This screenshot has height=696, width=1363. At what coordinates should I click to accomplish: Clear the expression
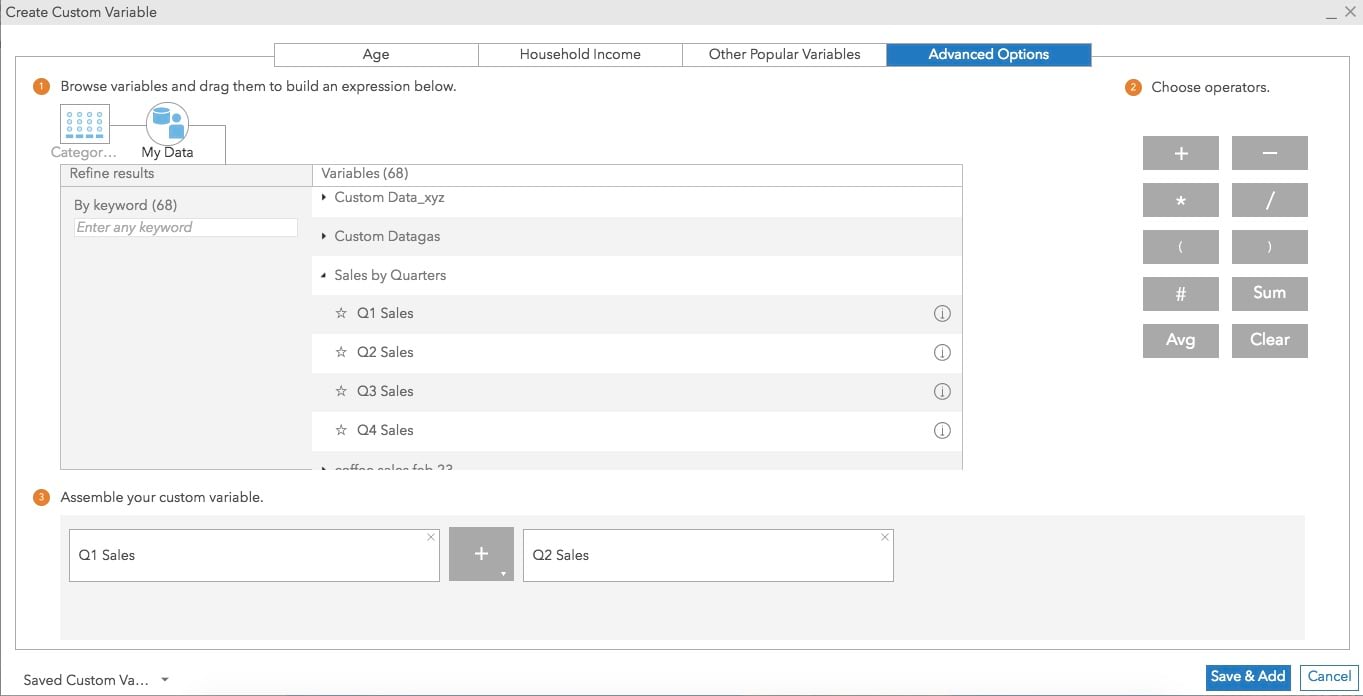pos(1270,340)
